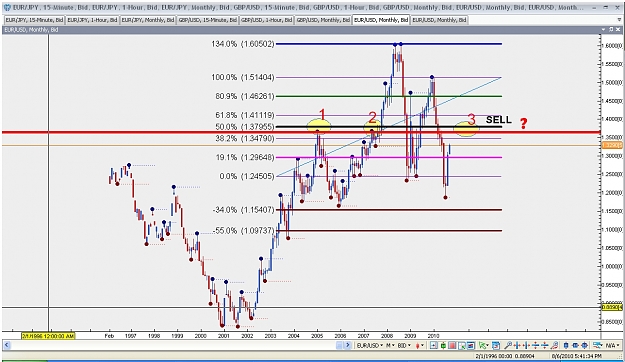Click the second blue horizontal bar with red arrows icon
Viewport: 625px width, 362px height.
(544, 345)
